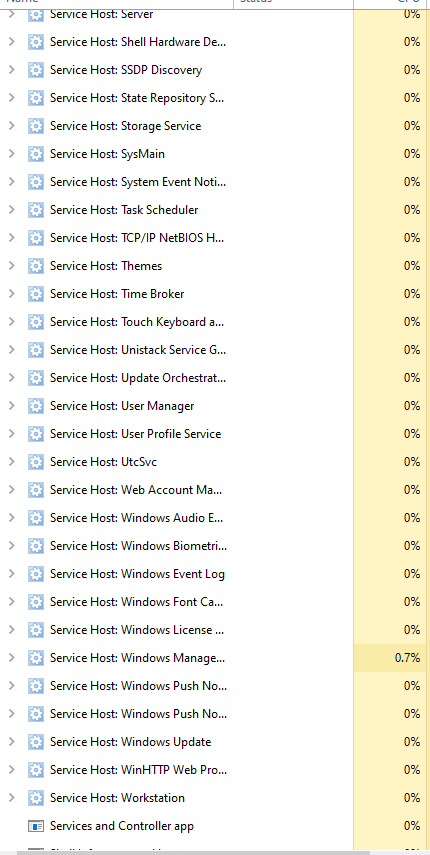This screenshot has height=855, width=430.
Task: Click the Themes service gear icon
Action: click(x=35, y=266)
